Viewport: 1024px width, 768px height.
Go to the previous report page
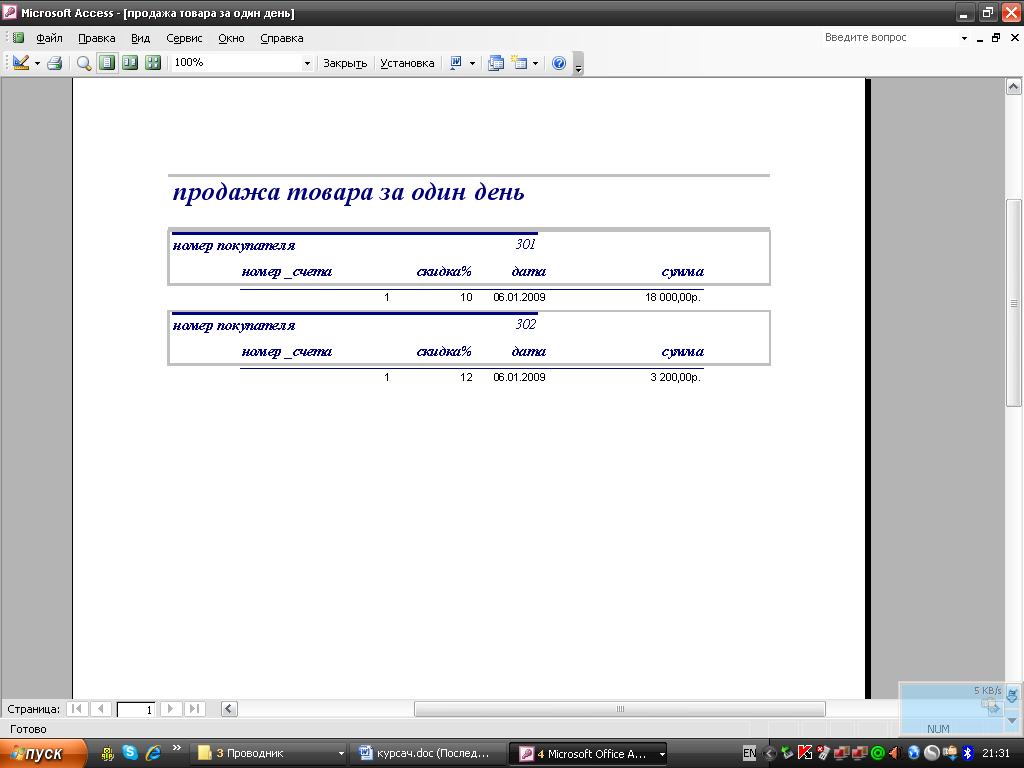pyautogui.click(x=101, y=709)
